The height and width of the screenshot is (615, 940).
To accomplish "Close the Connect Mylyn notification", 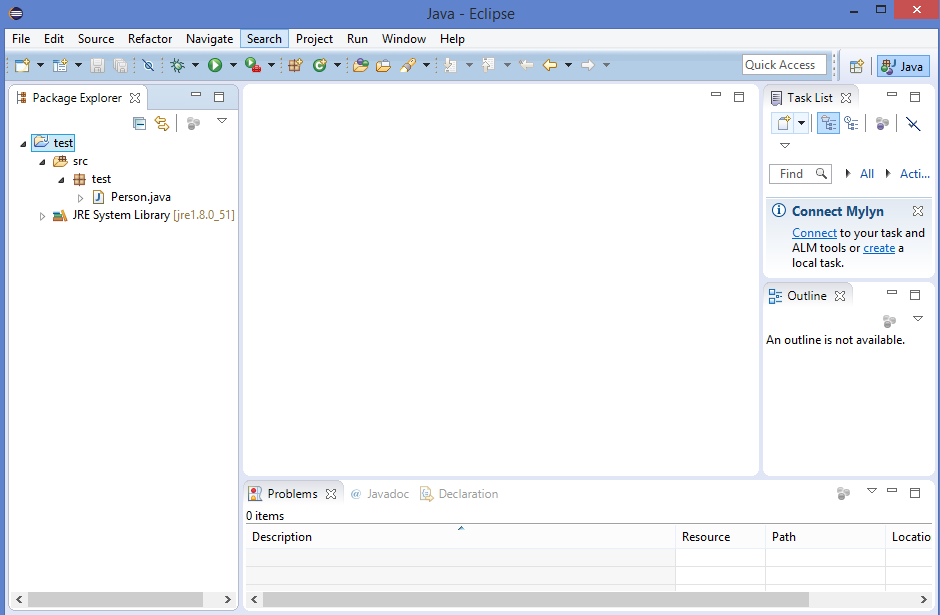I will [x=918, y=211].
